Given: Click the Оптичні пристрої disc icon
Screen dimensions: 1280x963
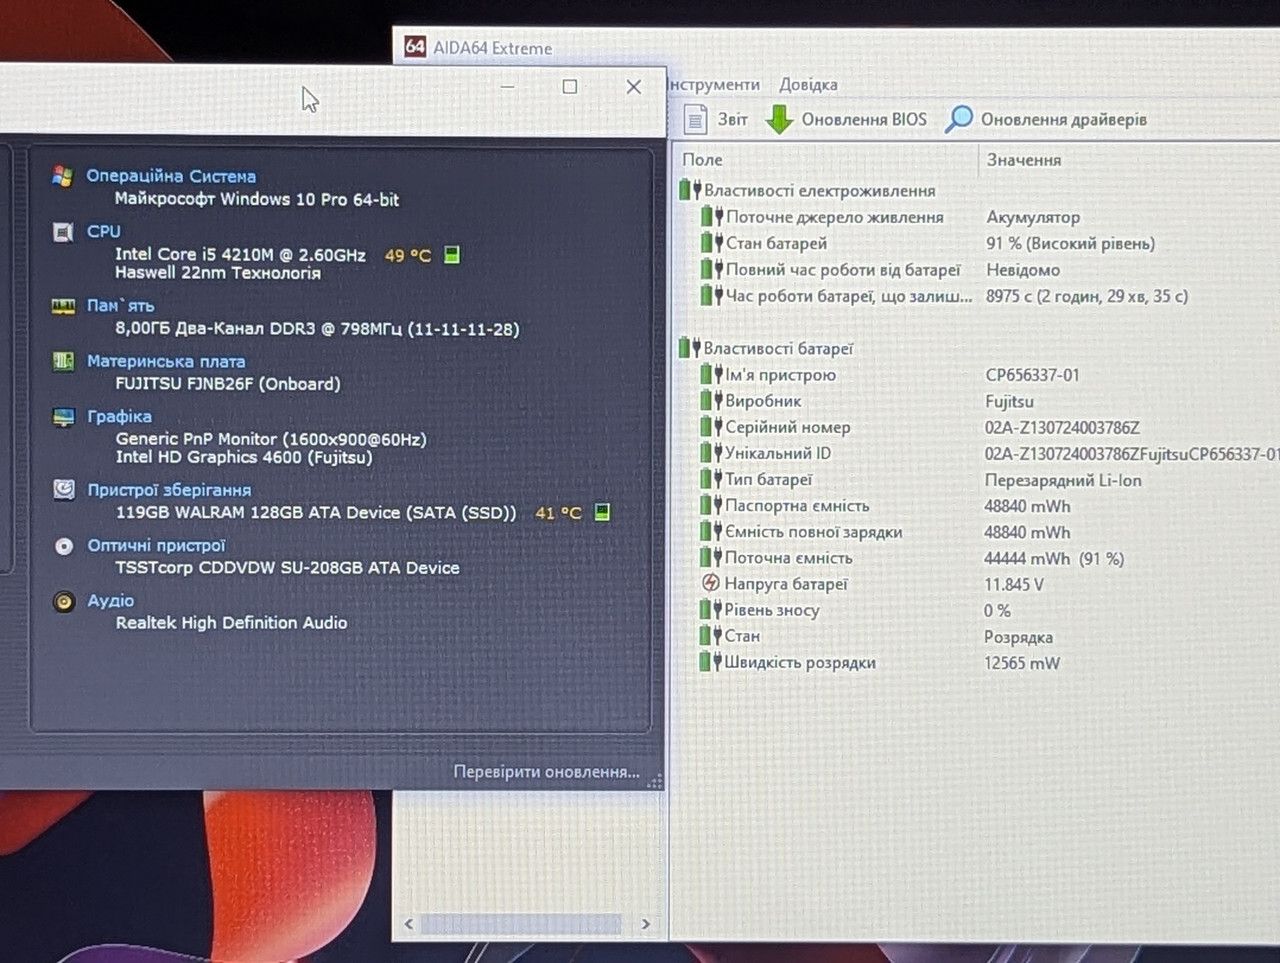Looking at the screenshot, I should (64, 546).
